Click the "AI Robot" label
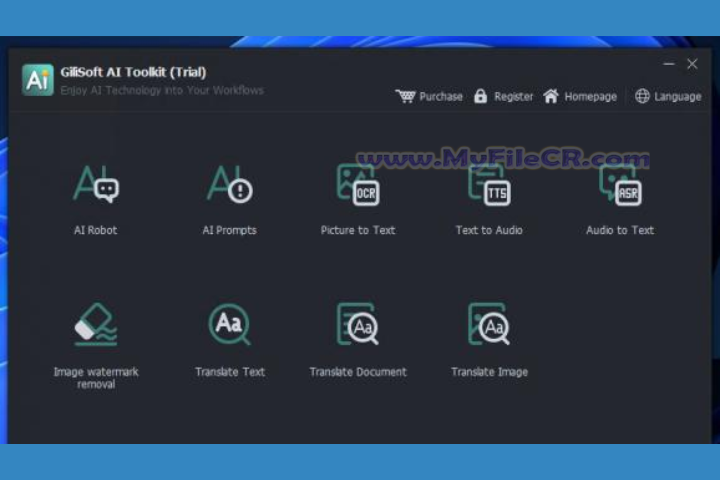This screenshot has width=720, height=480. coord(96,230)
